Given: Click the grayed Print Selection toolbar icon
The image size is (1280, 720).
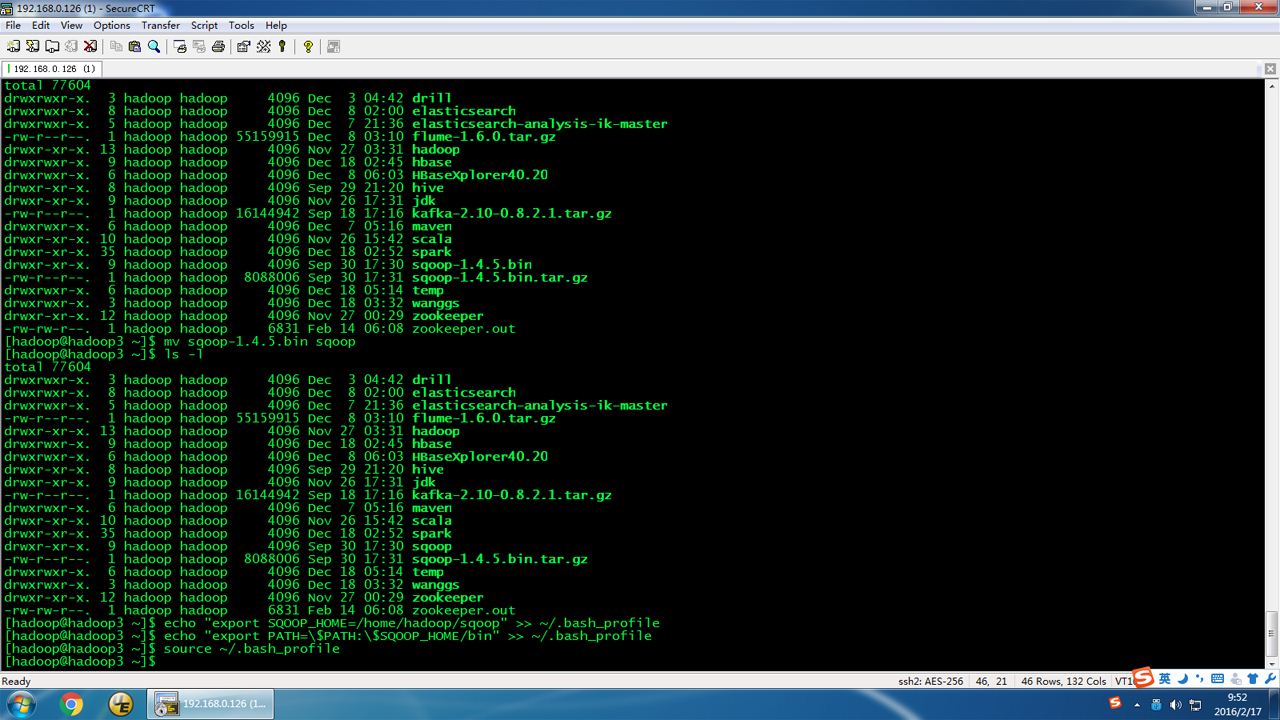Looking at the screenshot, I should pos(199,46).
